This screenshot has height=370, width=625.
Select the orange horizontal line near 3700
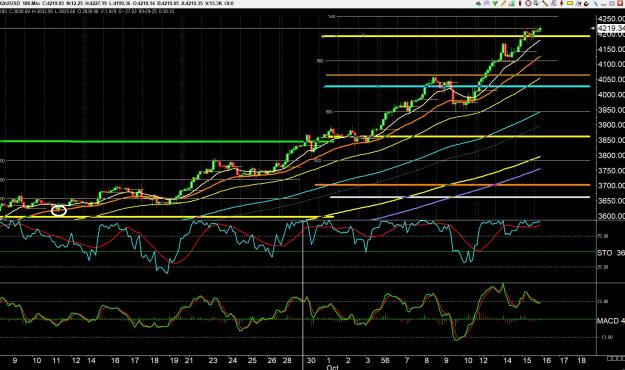452,185
